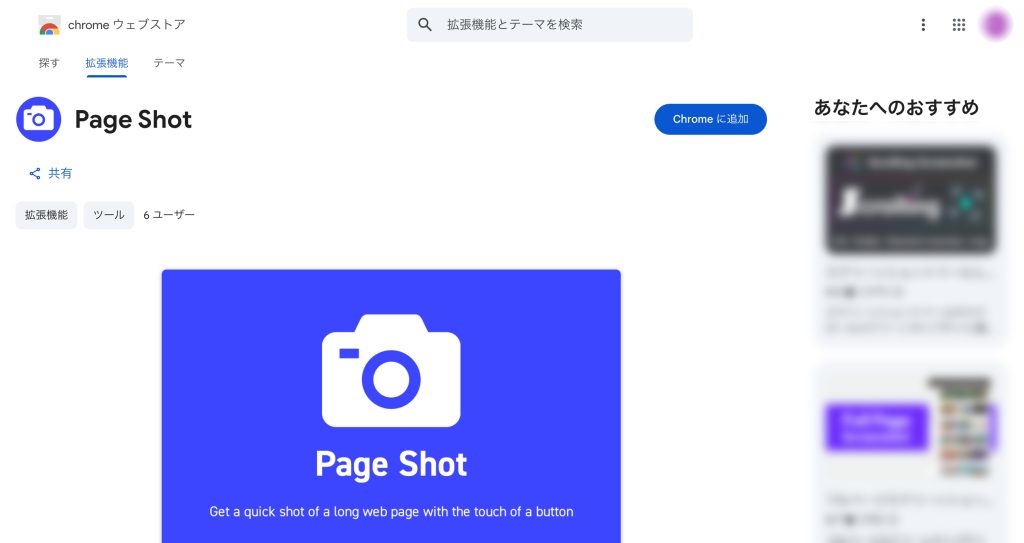Screen dimensions: 1024x543
Task: Click the Chrome に追加 button
Action: 711,120
